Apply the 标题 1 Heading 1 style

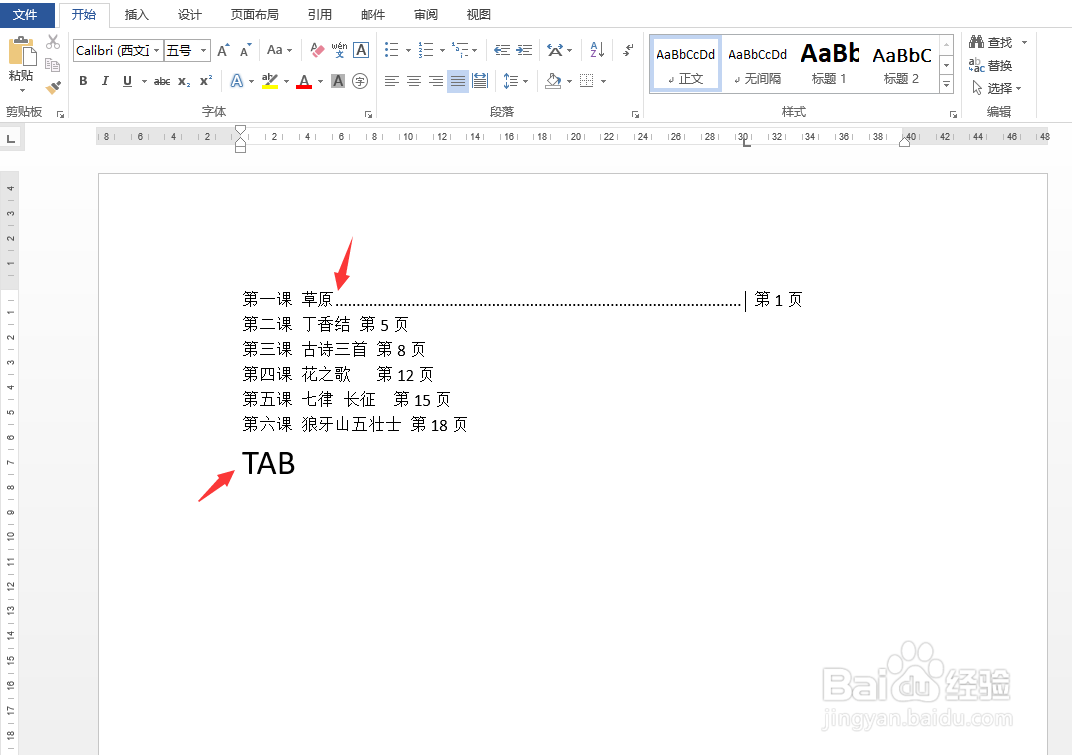[829, 64]
